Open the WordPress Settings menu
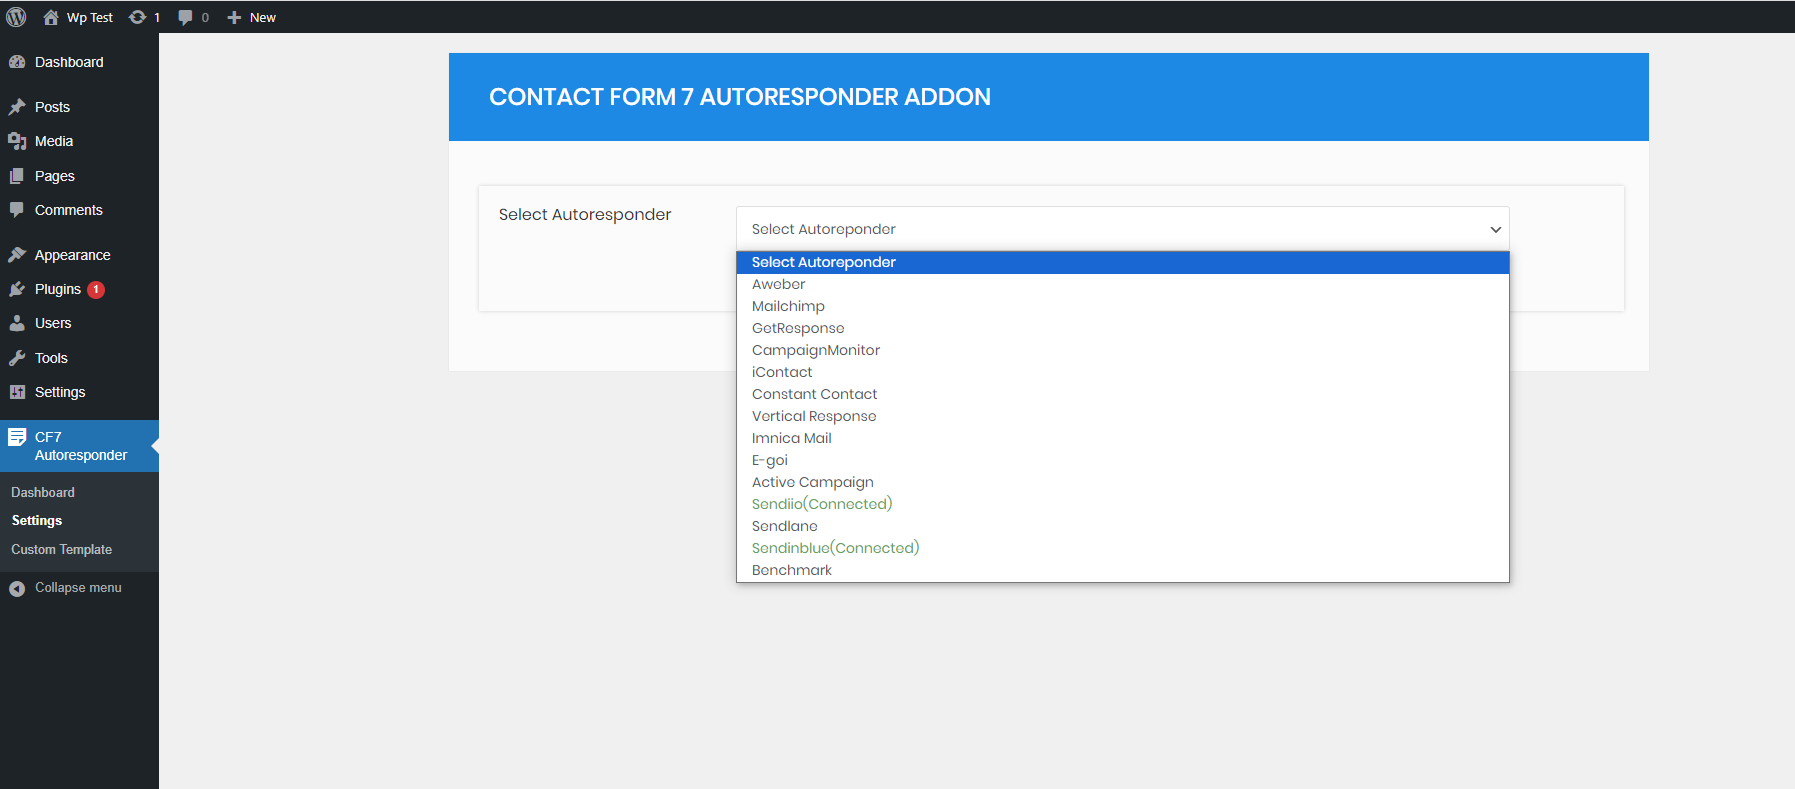The width and height of the screenshot is (1795, 789). click(x=79, y=392)
